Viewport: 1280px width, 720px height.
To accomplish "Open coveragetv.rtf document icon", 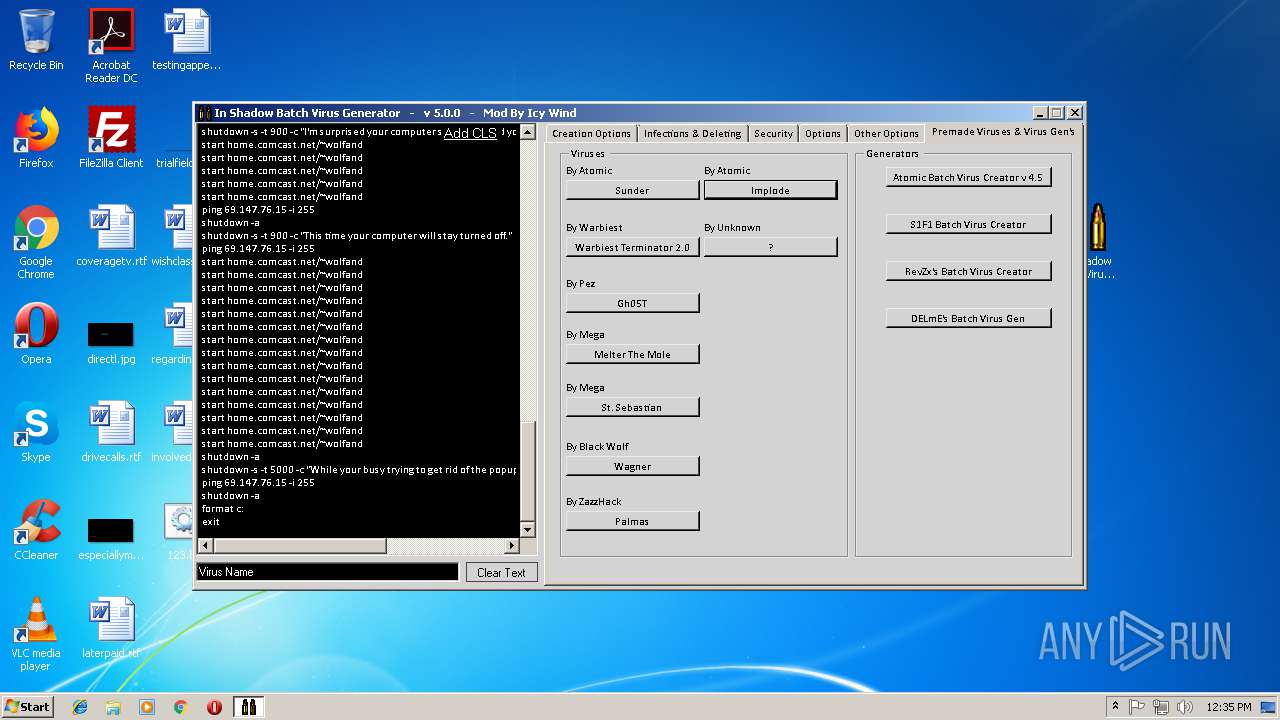I will point(111,236).
